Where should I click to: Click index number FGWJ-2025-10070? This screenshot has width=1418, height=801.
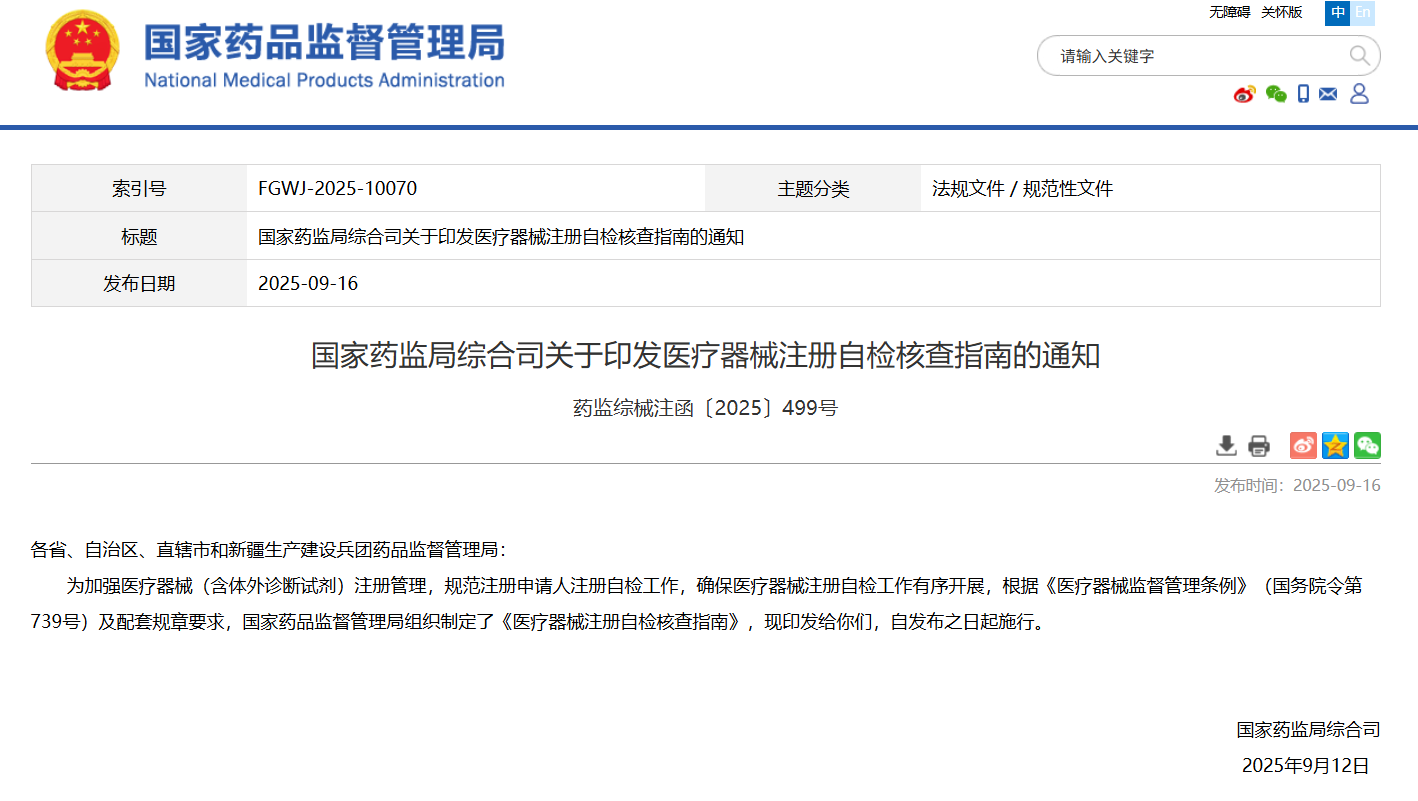click(x=337, y=189)
